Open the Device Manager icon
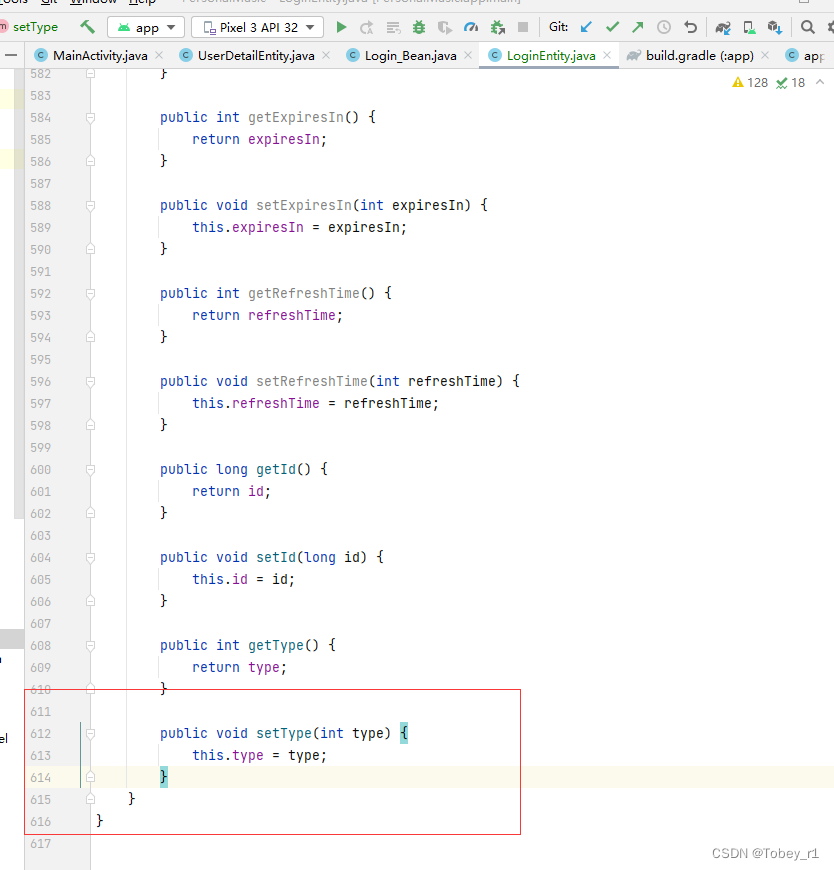The height and width of the screenshot is (870, 834). tap(749, 27)
